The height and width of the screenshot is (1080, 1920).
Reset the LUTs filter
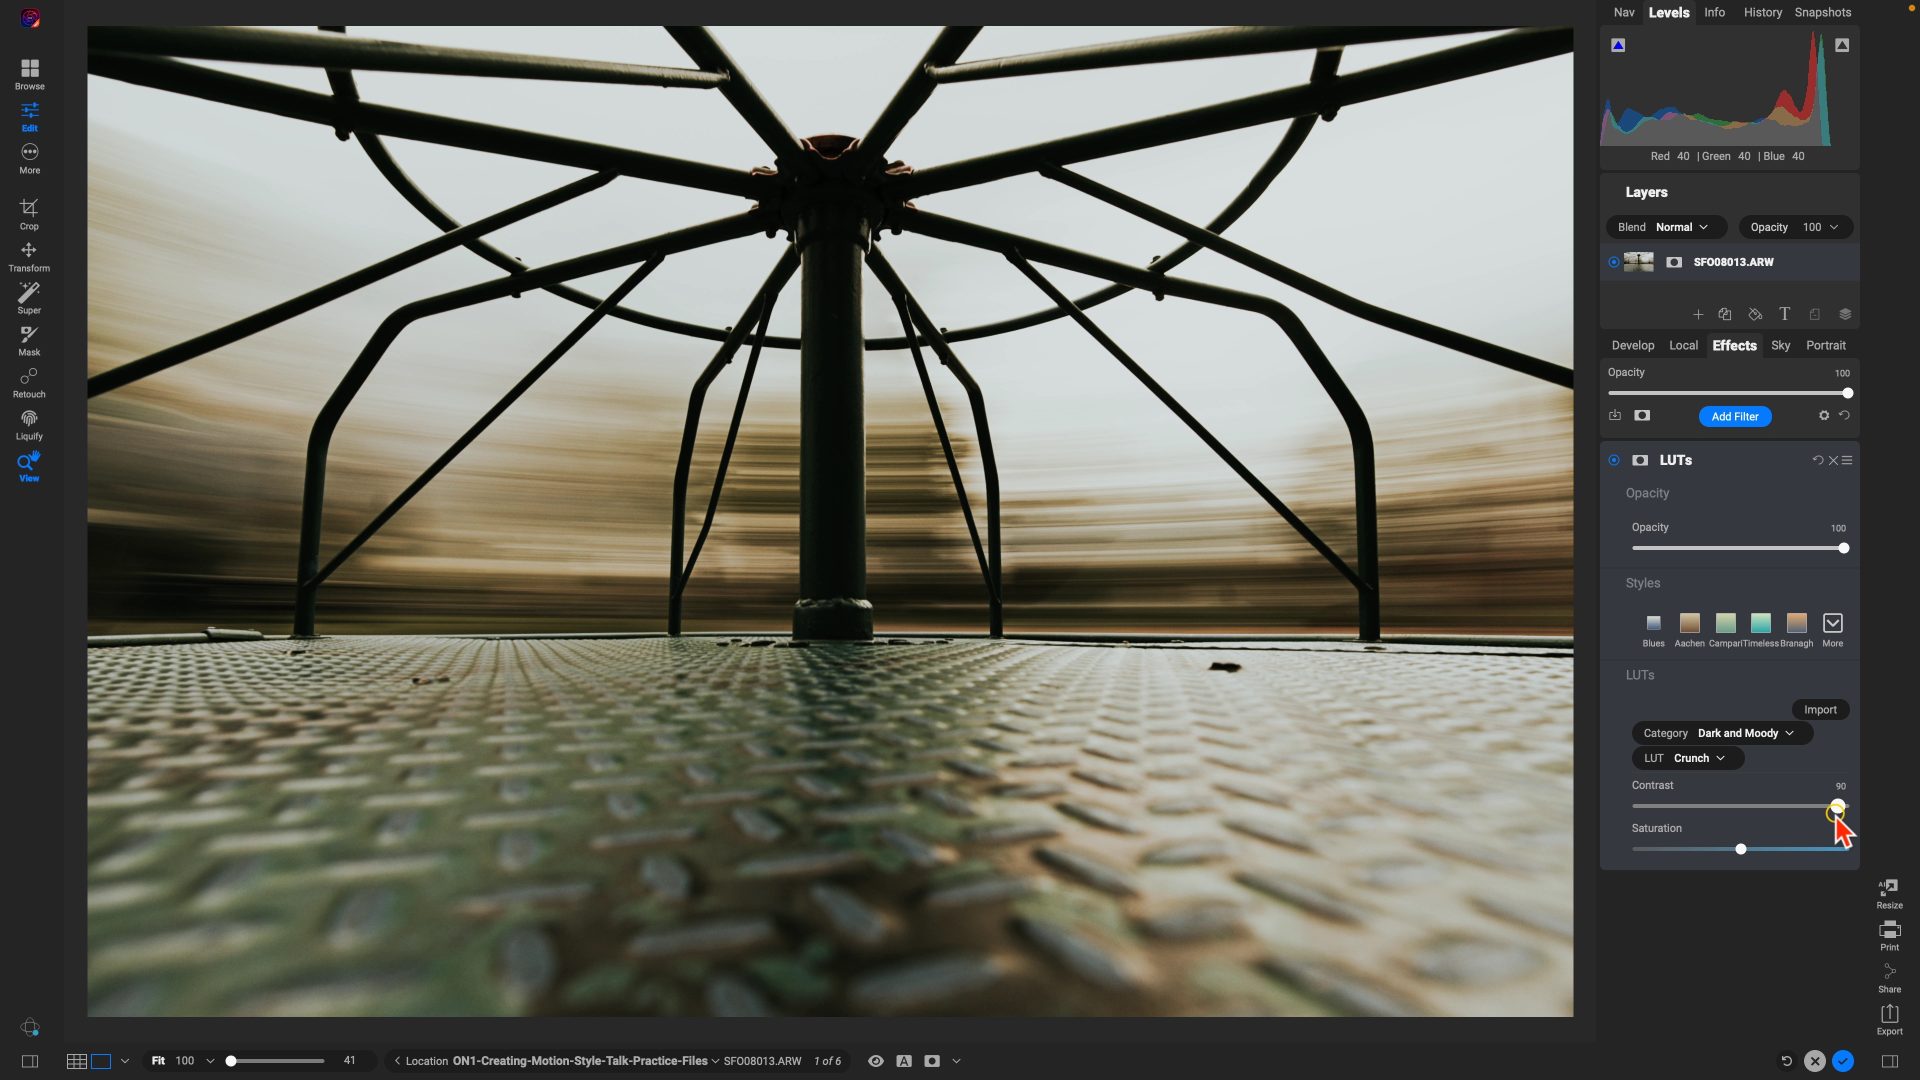tap(1818, 460)
